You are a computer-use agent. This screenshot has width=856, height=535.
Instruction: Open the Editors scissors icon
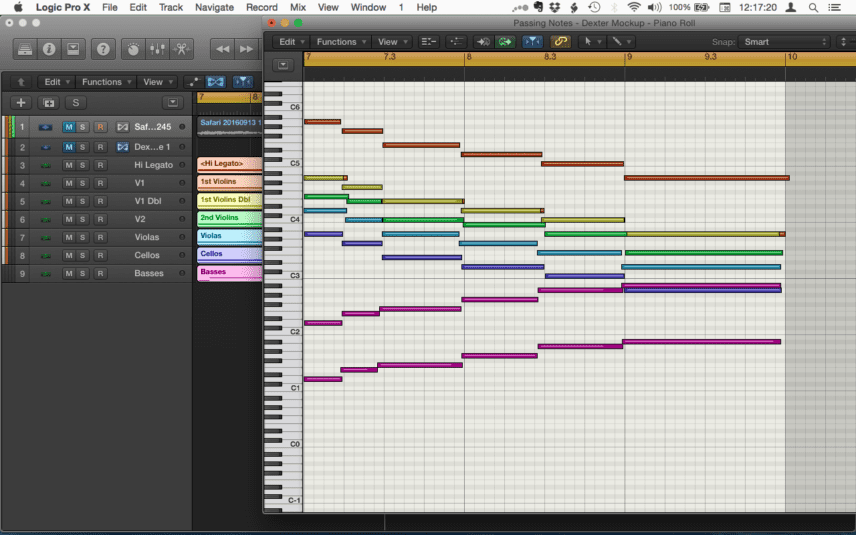pyautogui.click(x=181, y=49)
